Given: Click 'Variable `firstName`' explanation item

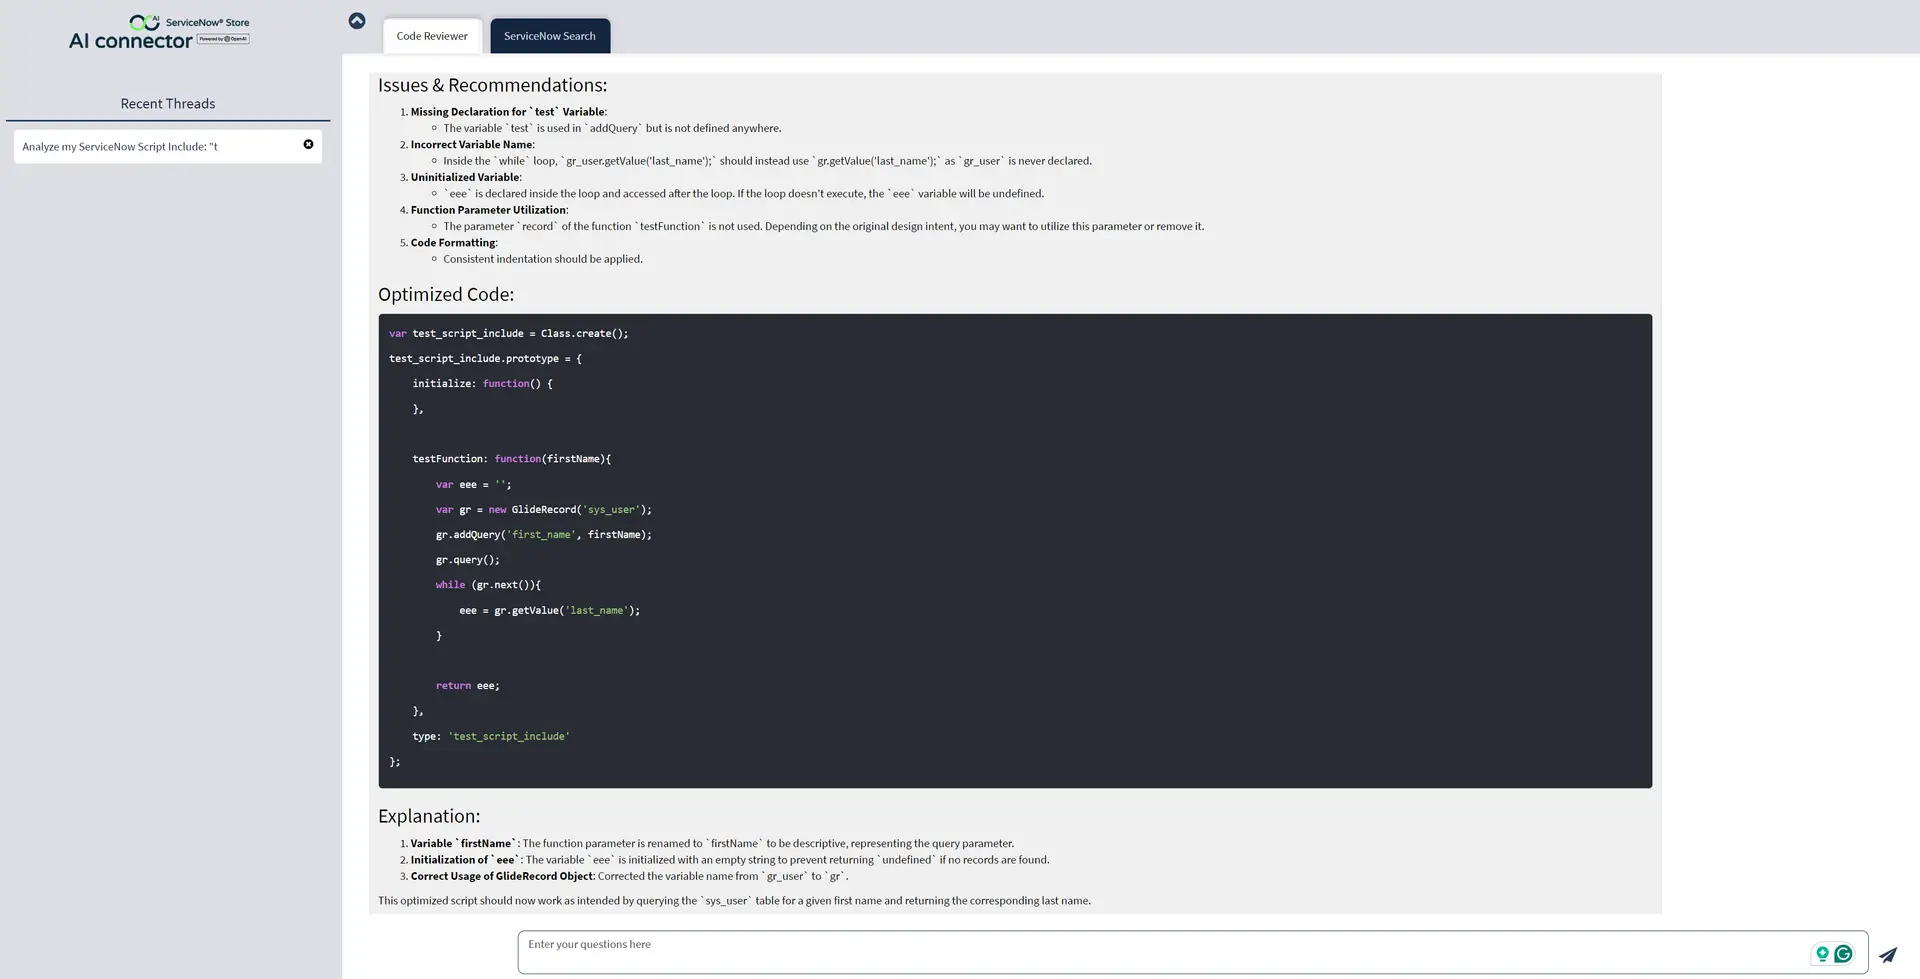Looking at the screenshot, I should 712,843.
